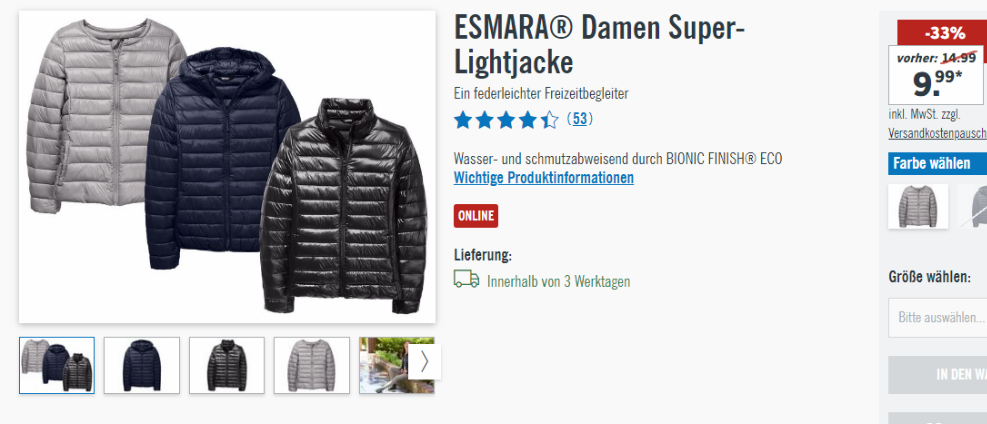Click the delivery truck icon
Viewport: 987px width, 424px height.
click(x=466, y=279)
